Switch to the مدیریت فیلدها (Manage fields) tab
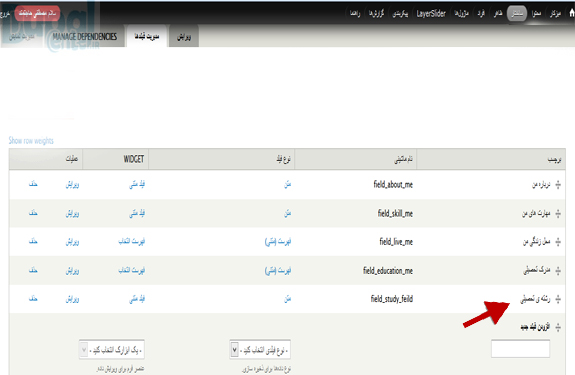 pyautogui.click(x=147, y=37)
